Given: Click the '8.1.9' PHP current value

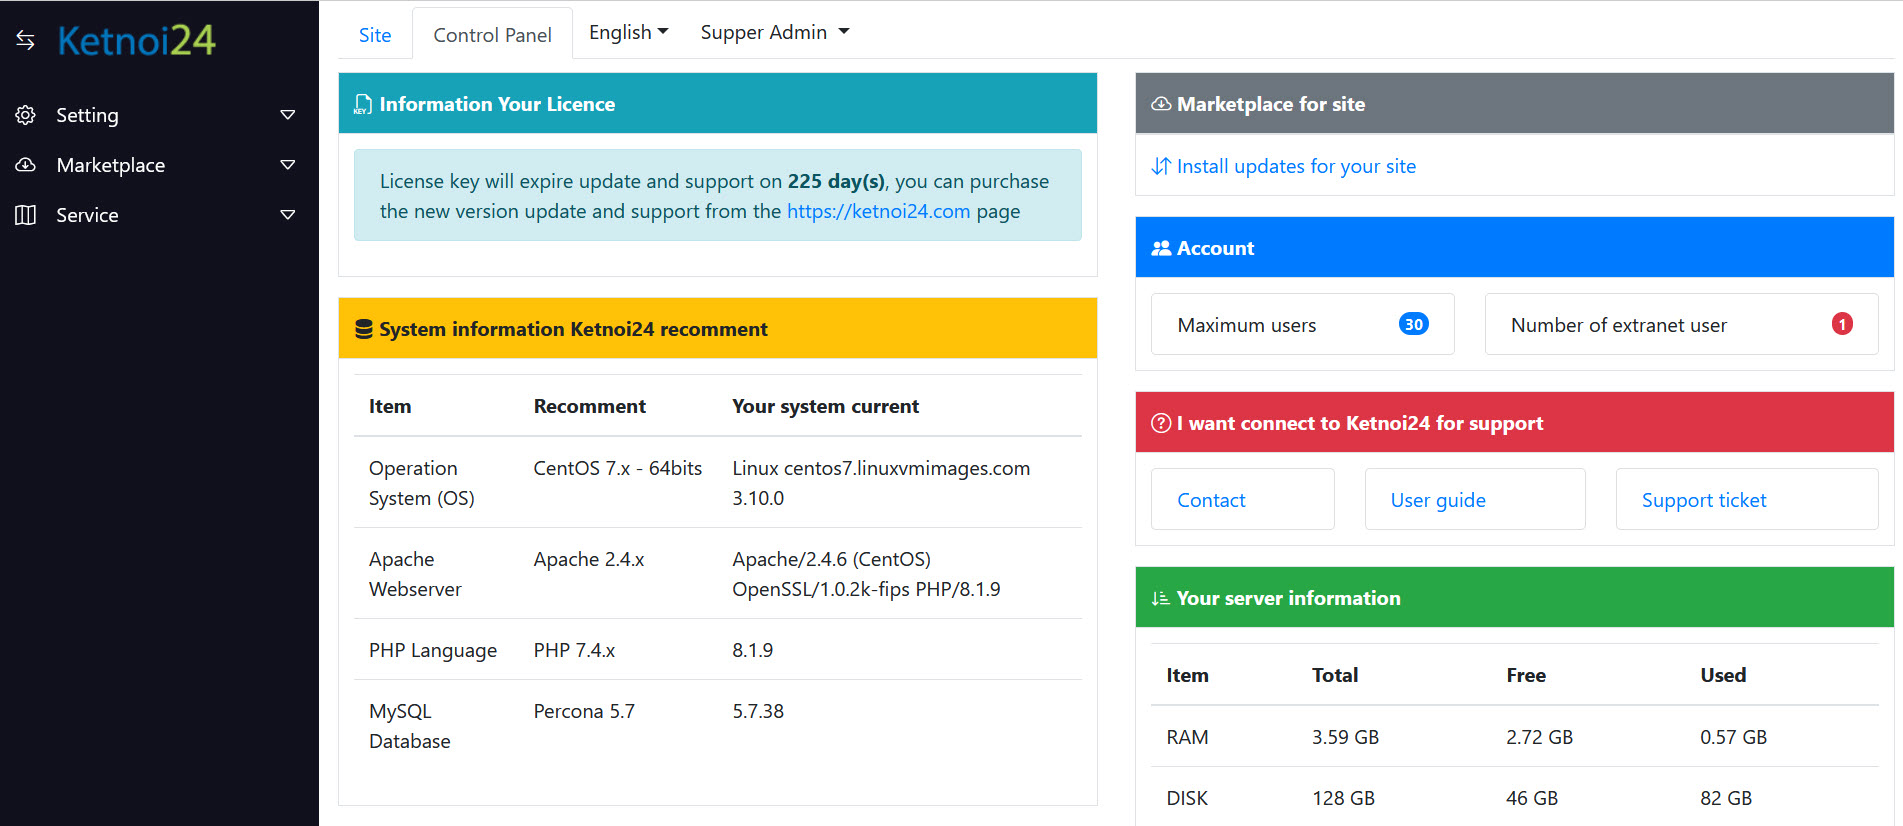Looking at the screenshot, I should pyautogui.click(x=753, y=650).
